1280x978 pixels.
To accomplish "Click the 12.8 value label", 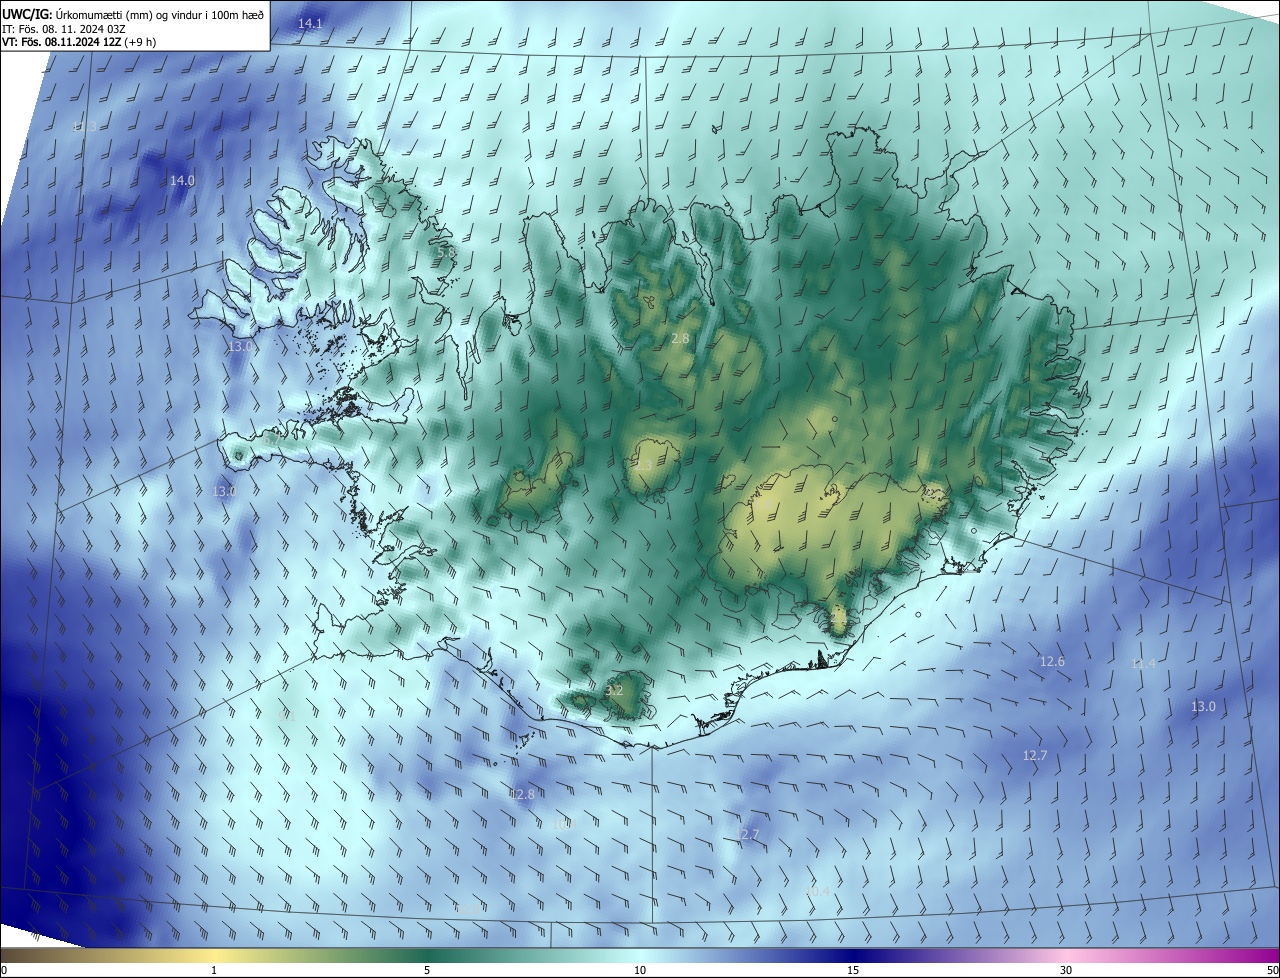I will point(522,794).
